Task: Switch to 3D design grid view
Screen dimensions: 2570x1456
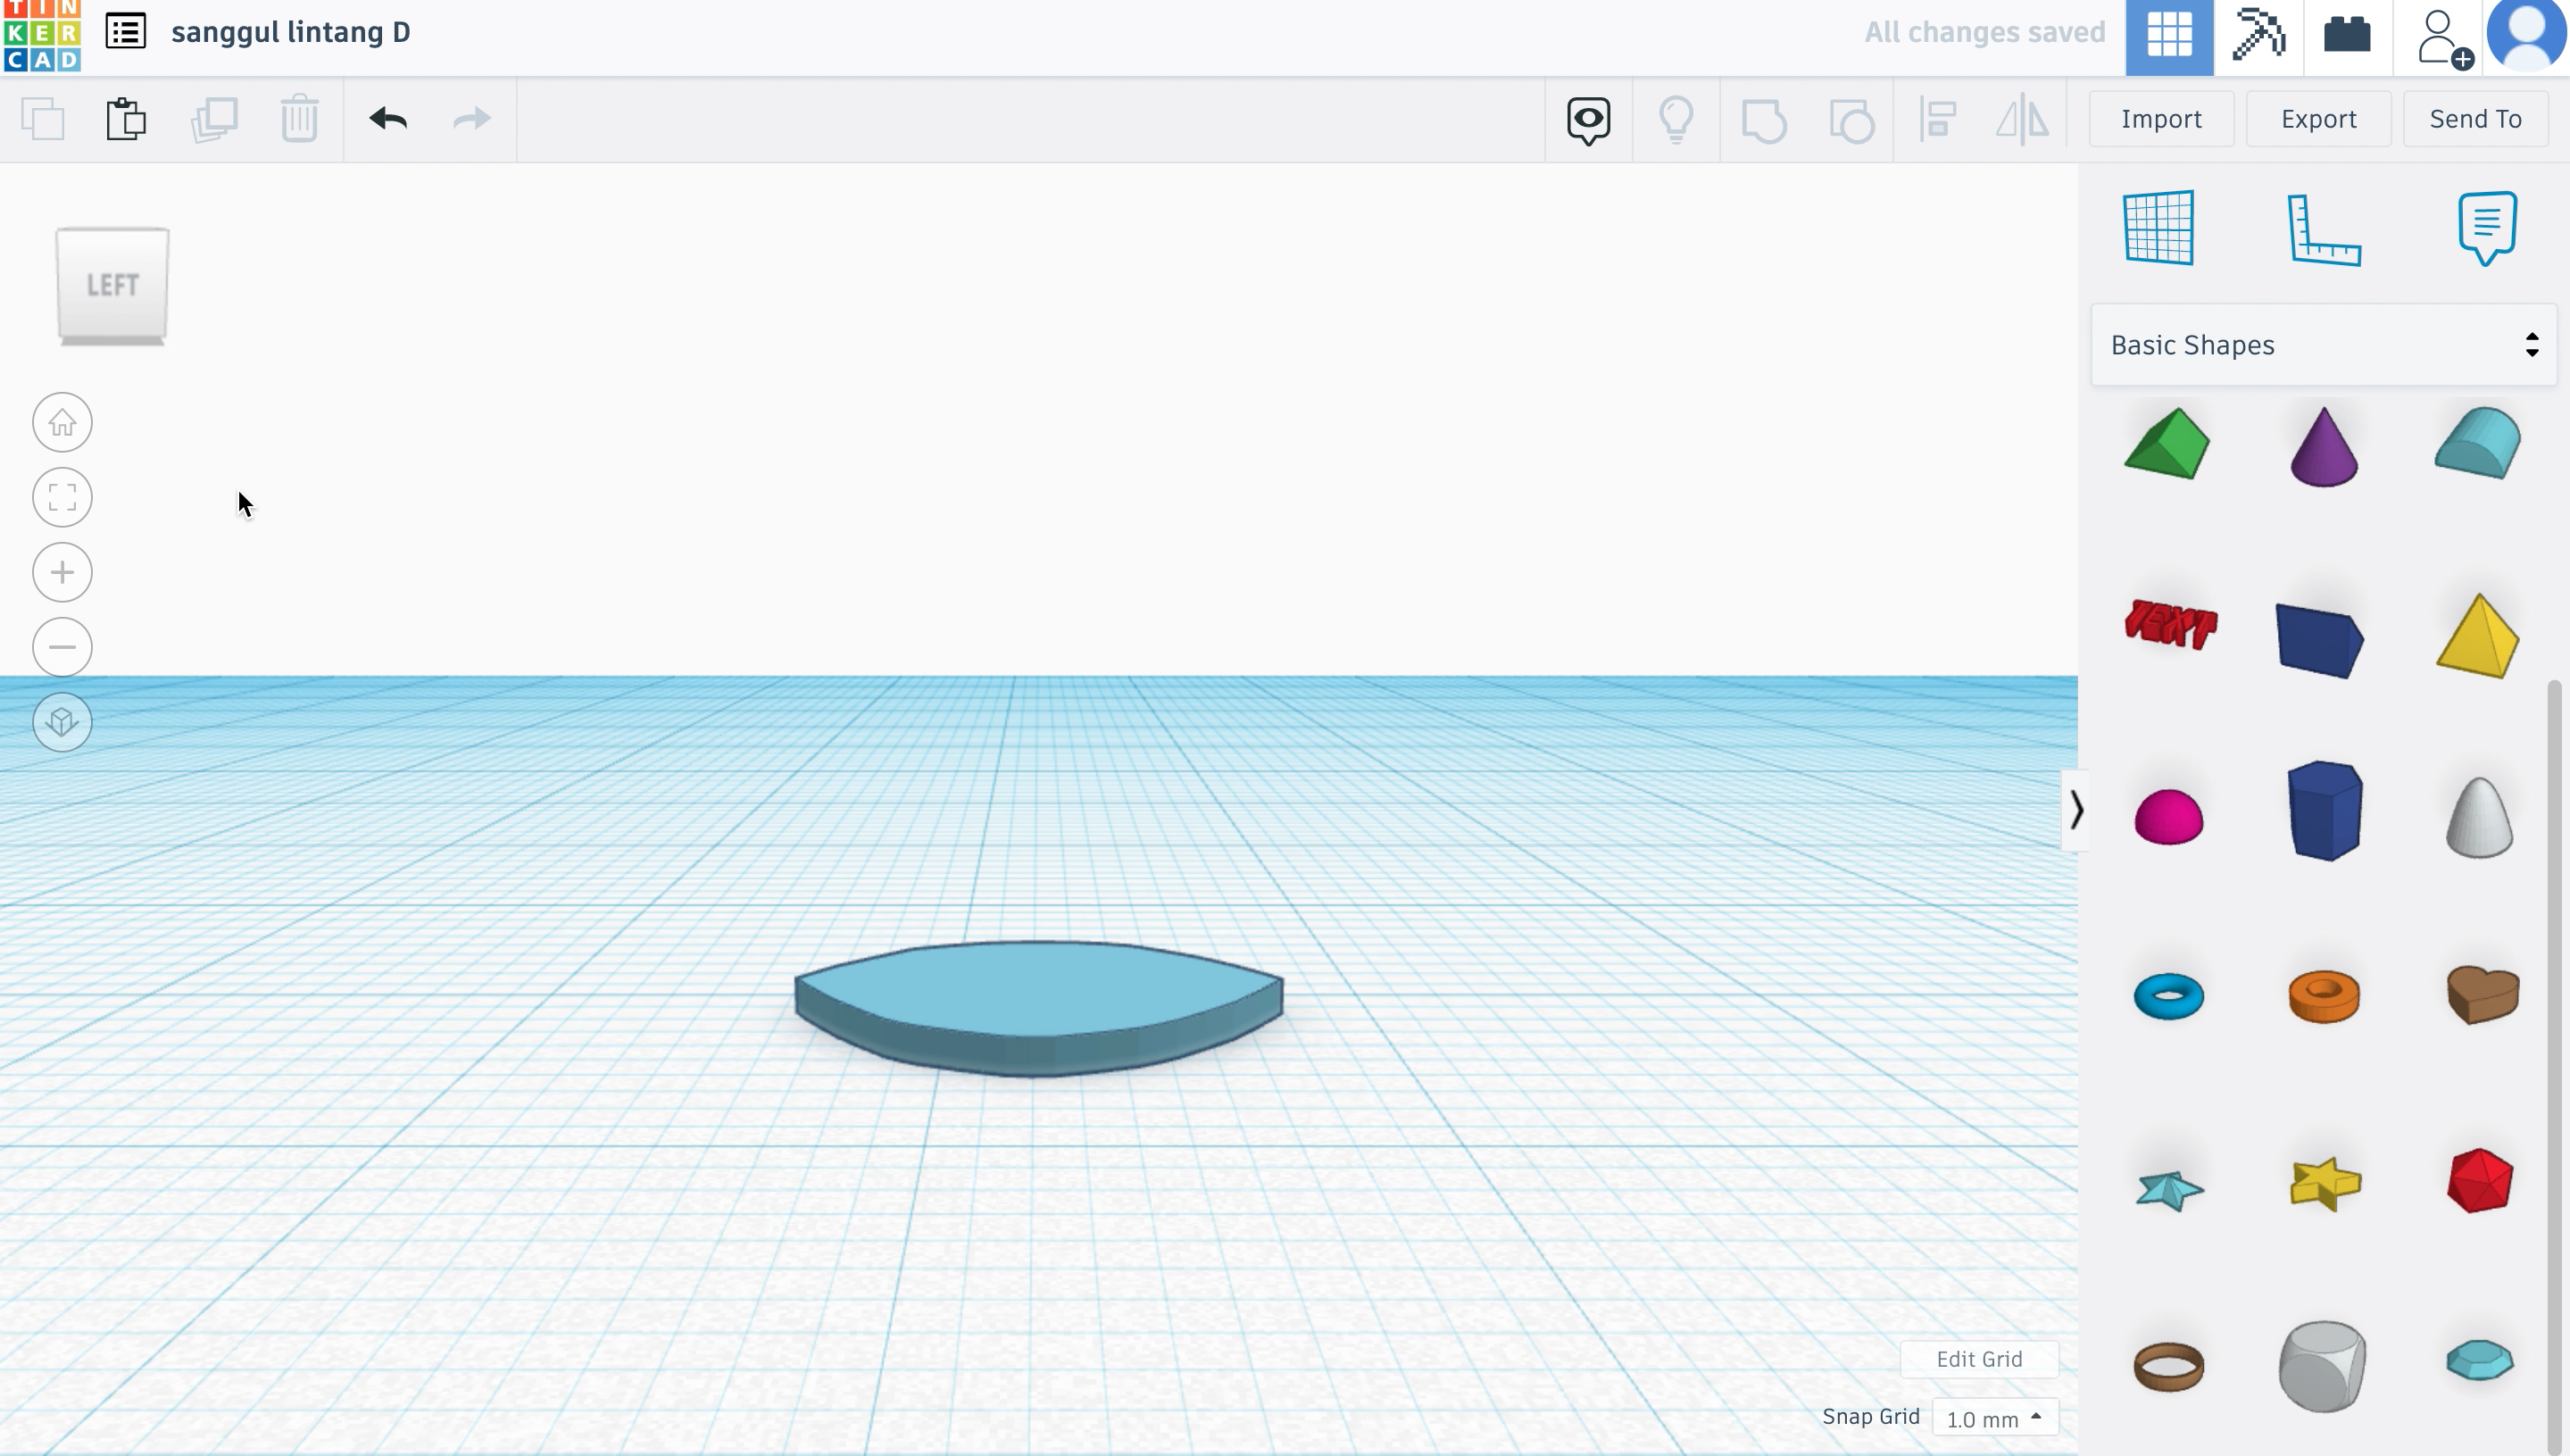Action: pos(2169,37)
